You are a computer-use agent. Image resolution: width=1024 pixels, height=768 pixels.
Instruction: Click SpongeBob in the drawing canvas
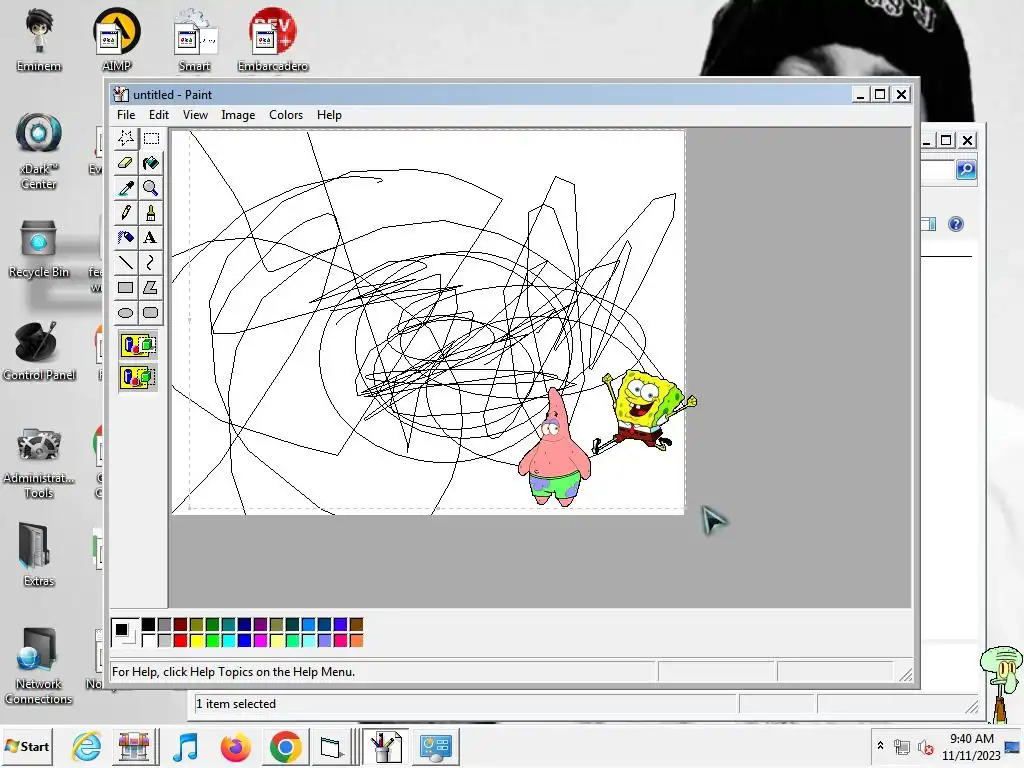645,410
